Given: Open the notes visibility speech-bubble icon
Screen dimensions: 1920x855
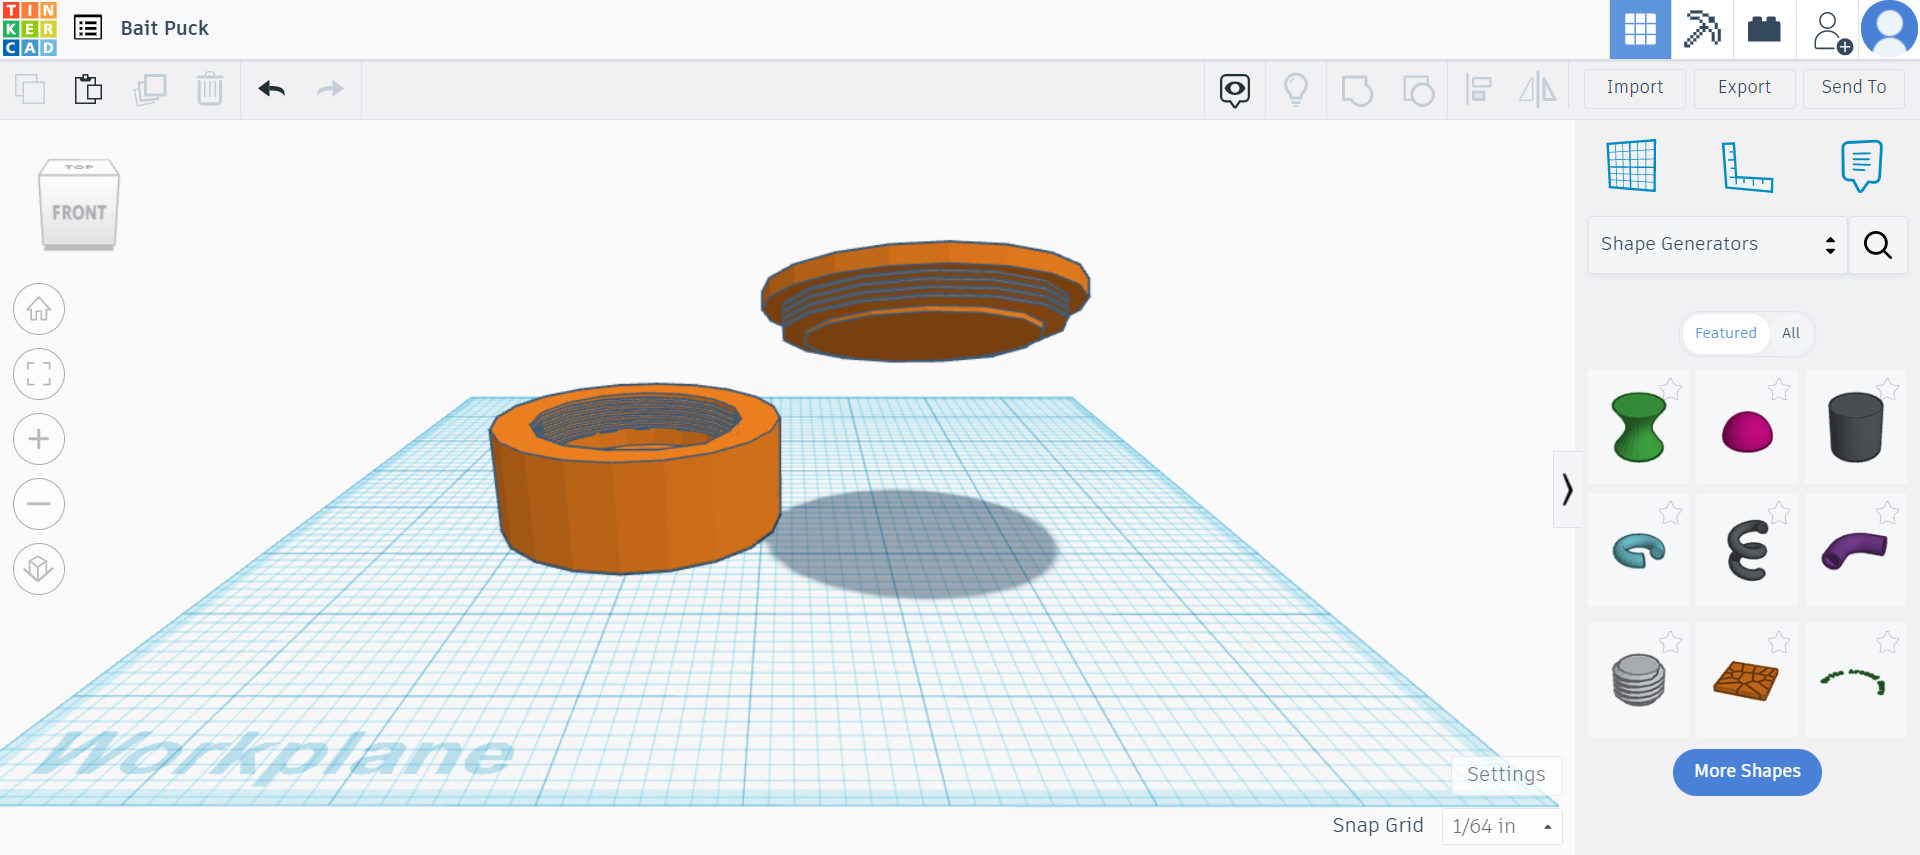Looking at the screenshot, I should [1235, 90].
